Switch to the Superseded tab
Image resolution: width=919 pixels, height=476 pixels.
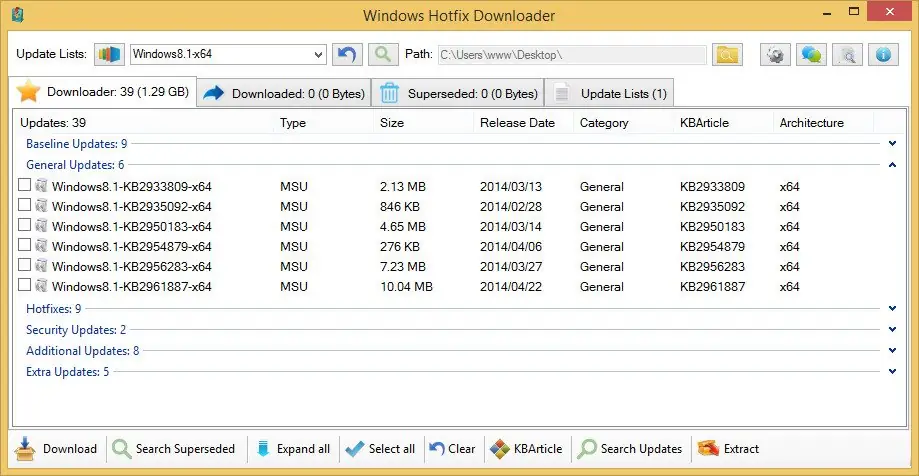(458, 94)
